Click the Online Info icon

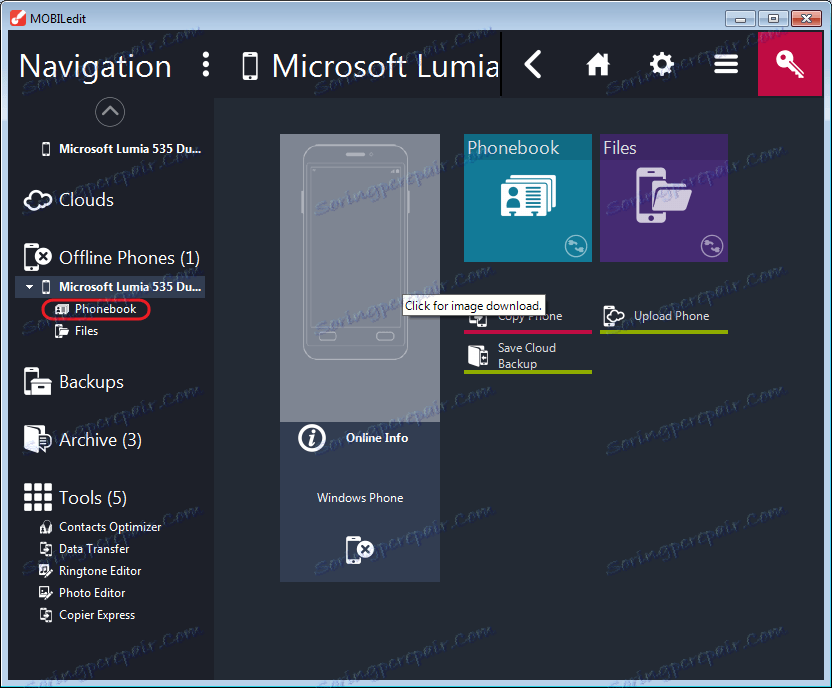312,438
